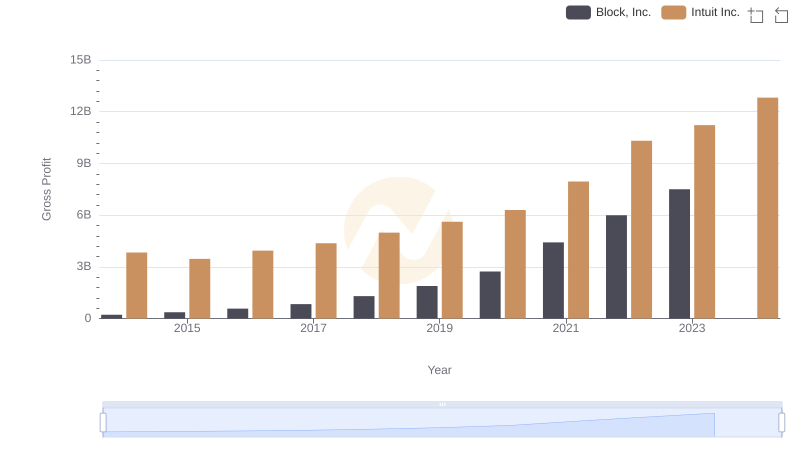Viewport: 800px width, 461px height.
Task: Click the dark Block, Inc. legend swatch
Action: tap(578, 12)
